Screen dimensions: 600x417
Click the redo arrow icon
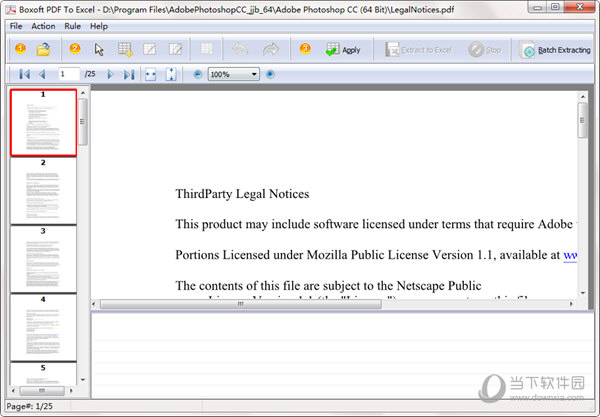271,49
